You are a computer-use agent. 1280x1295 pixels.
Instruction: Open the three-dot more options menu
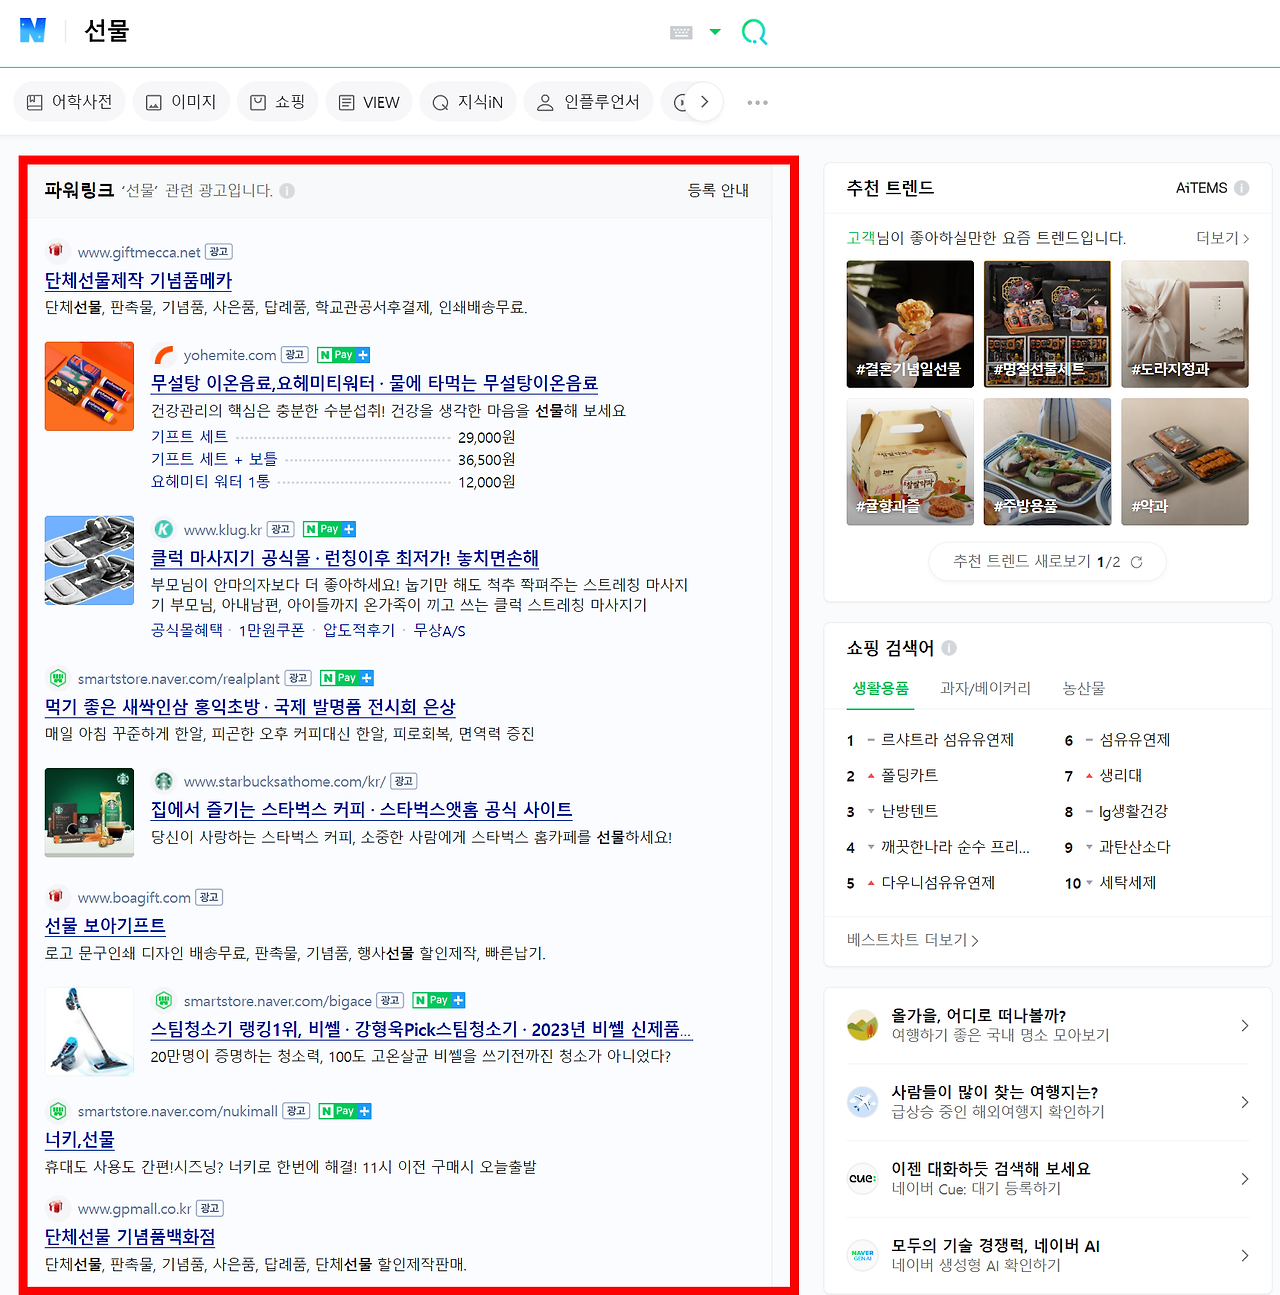[x=757, y=102]
